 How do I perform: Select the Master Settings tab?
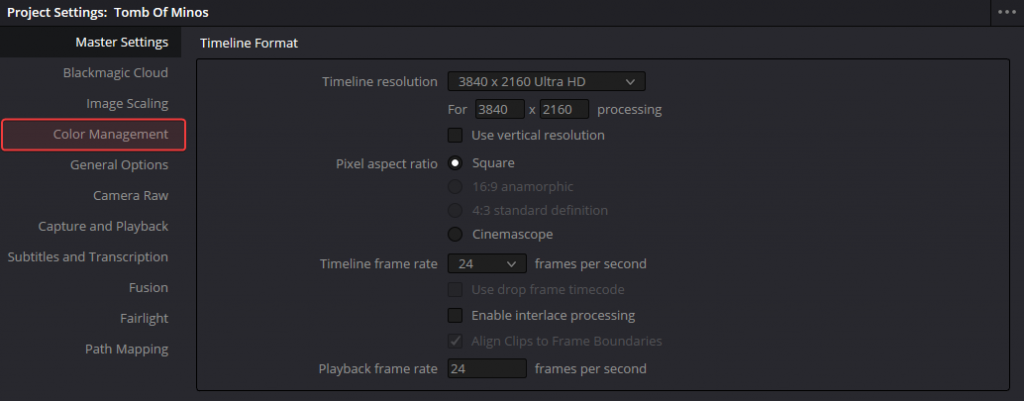pos(121,42)
